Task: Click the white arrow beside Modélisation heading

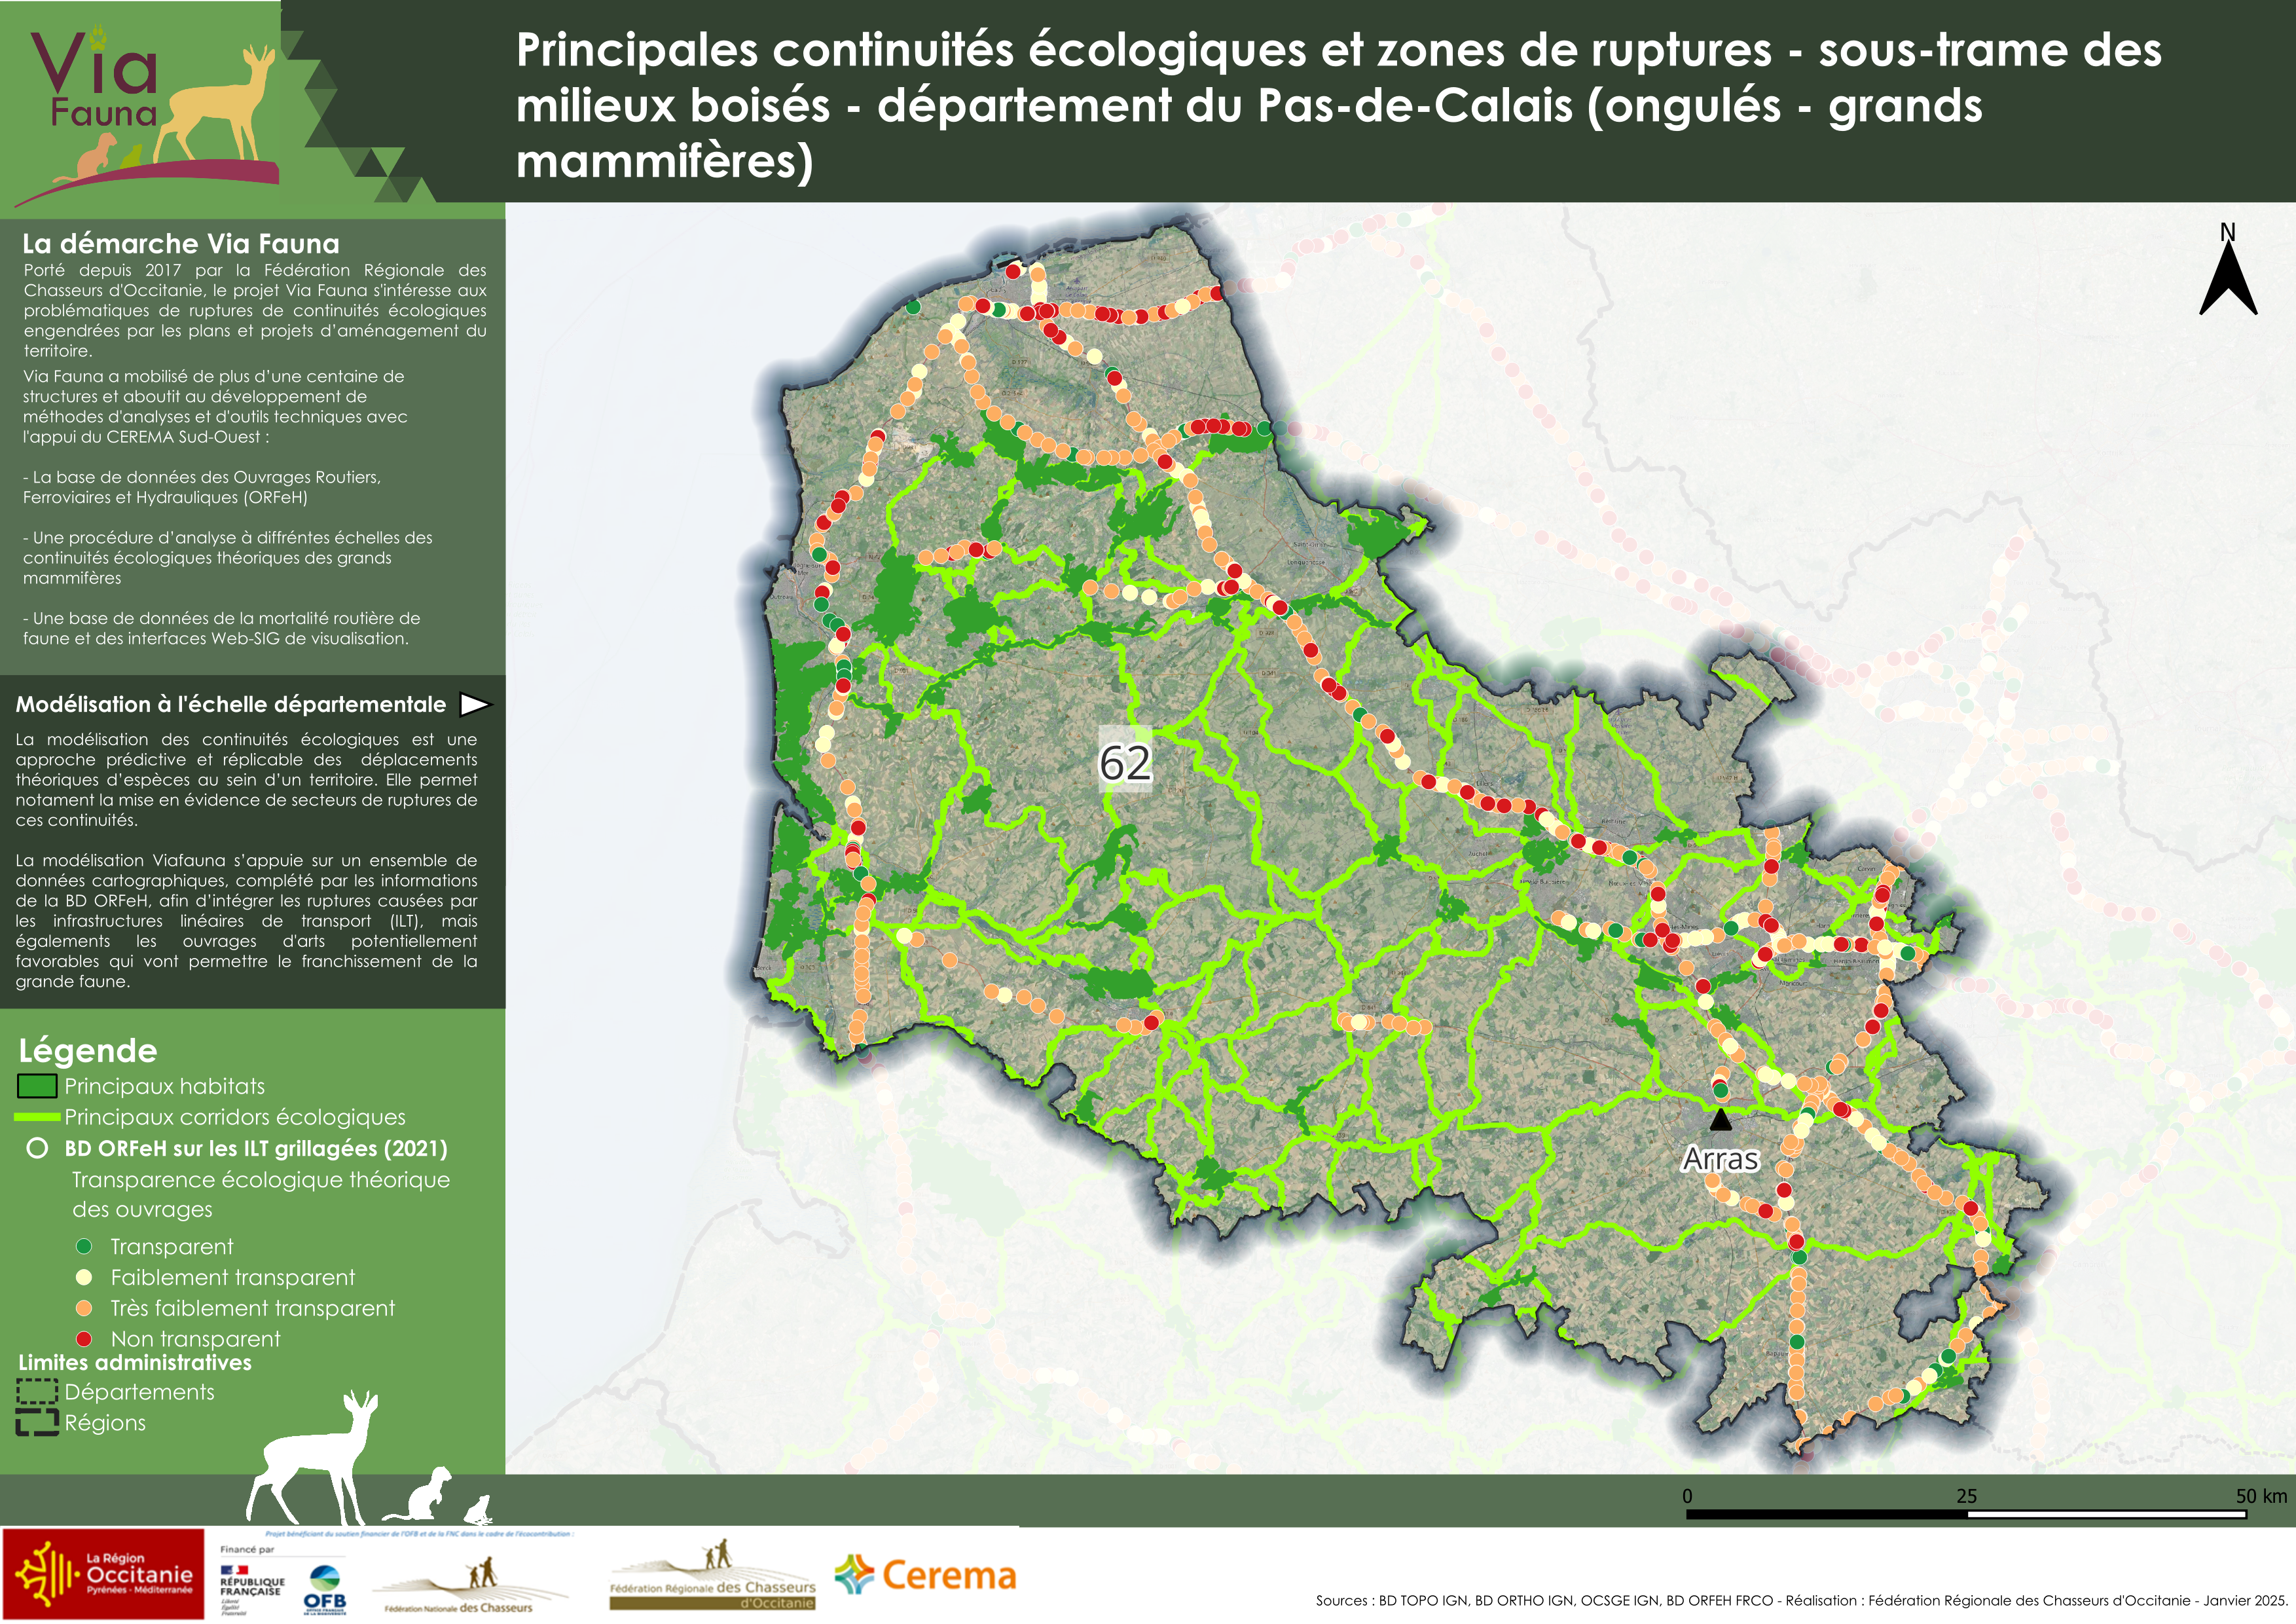Action: click(x=474, y=704)
